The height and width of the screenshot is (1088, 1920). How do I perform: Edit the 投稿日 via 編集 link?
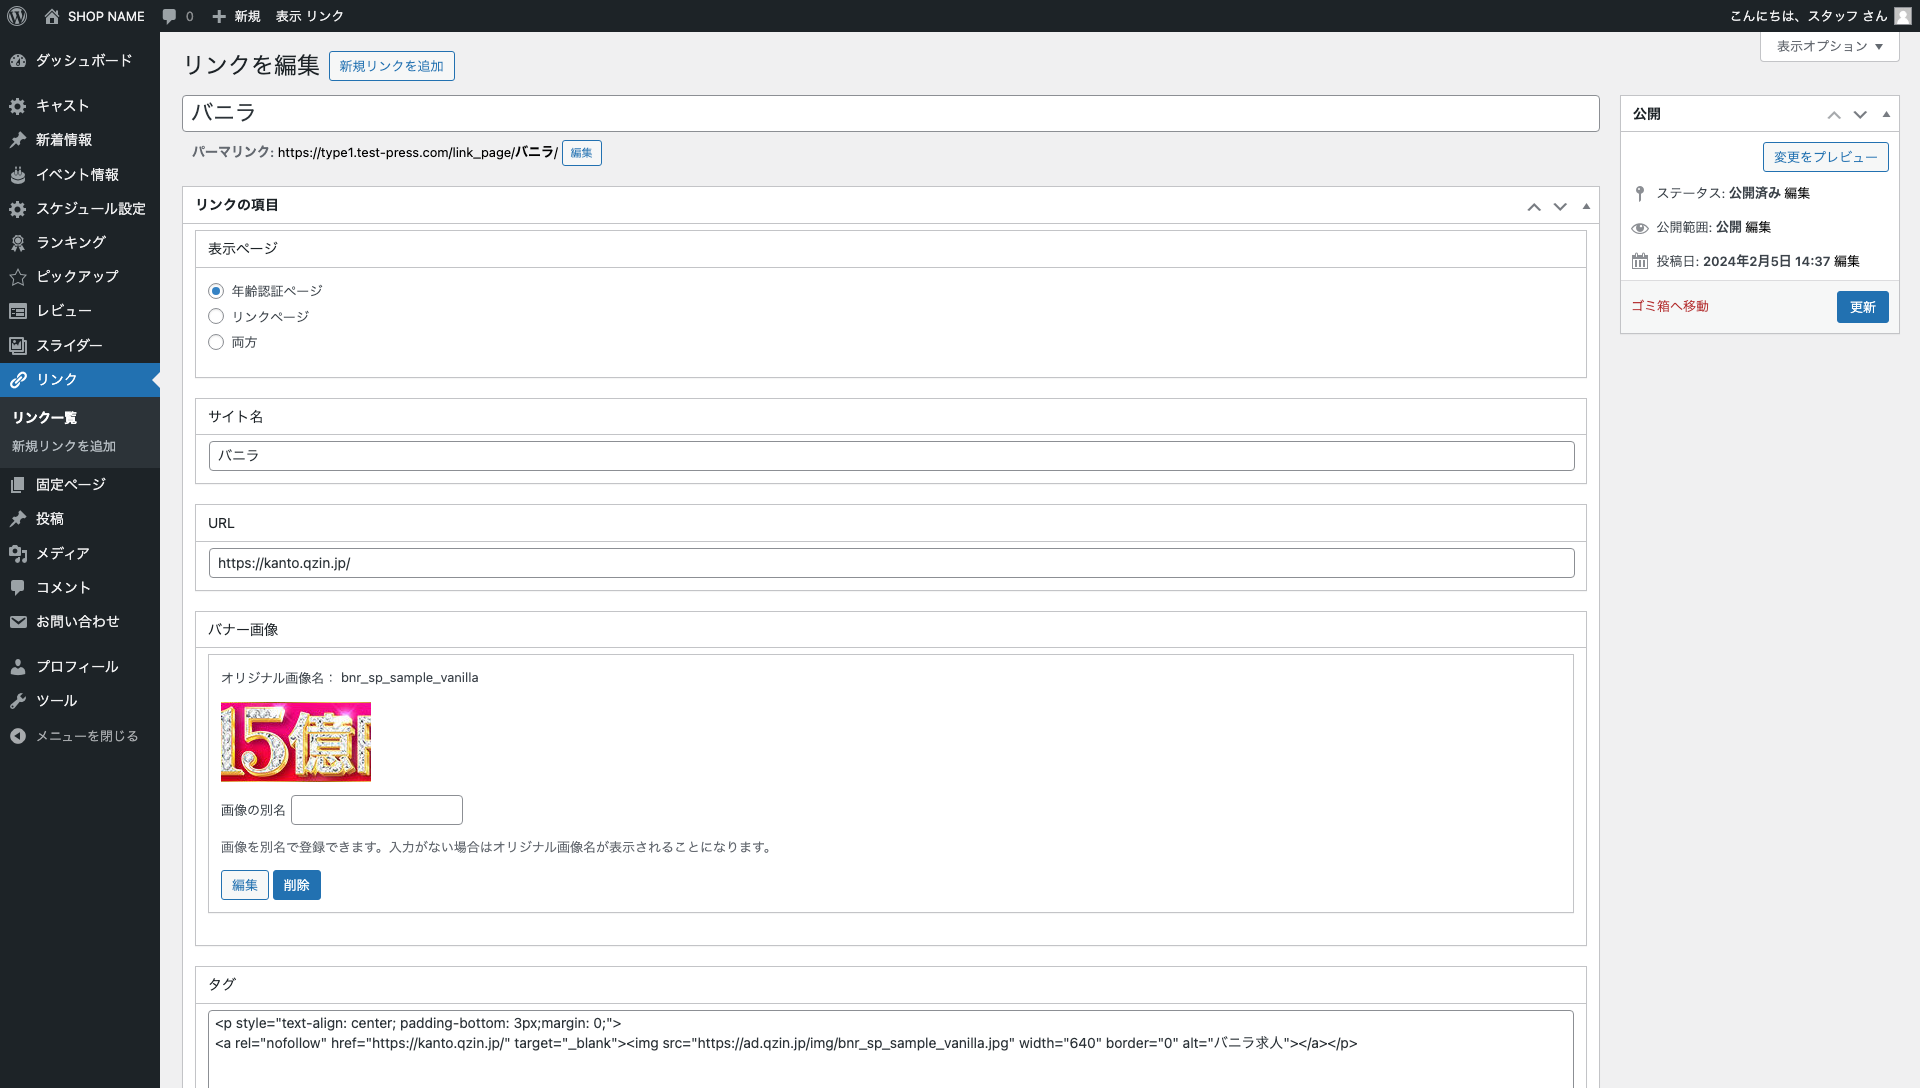pos(1847,261)
